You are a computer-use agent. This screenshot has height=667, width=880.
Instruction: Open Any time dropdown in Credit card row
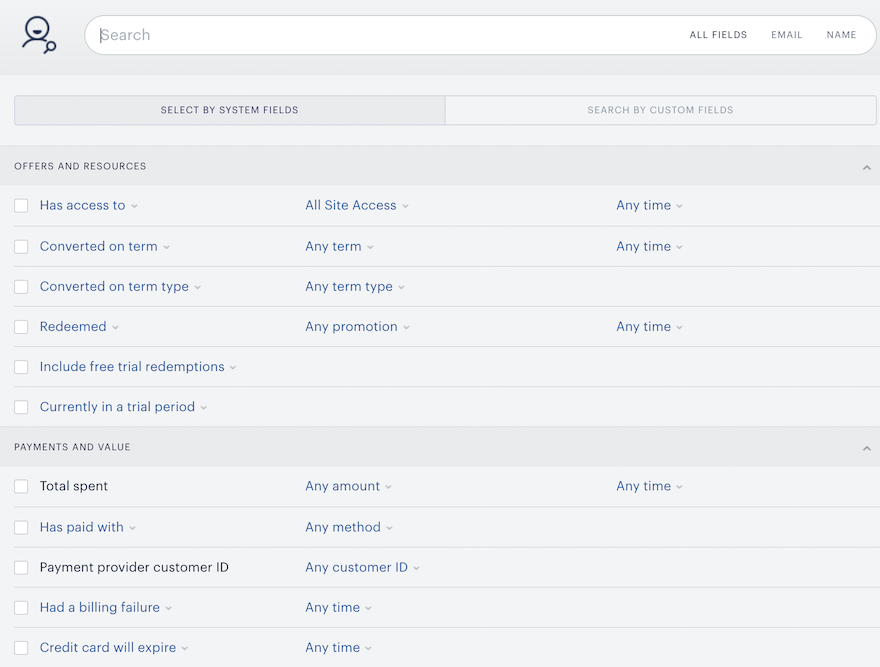coord(338,648)
